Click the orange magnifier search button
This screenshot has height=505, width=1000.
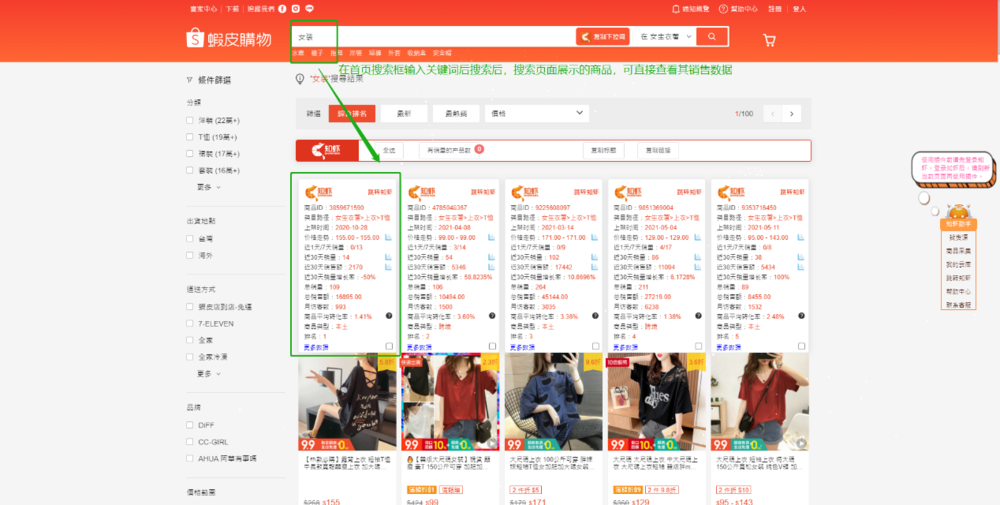coord(712,36)
